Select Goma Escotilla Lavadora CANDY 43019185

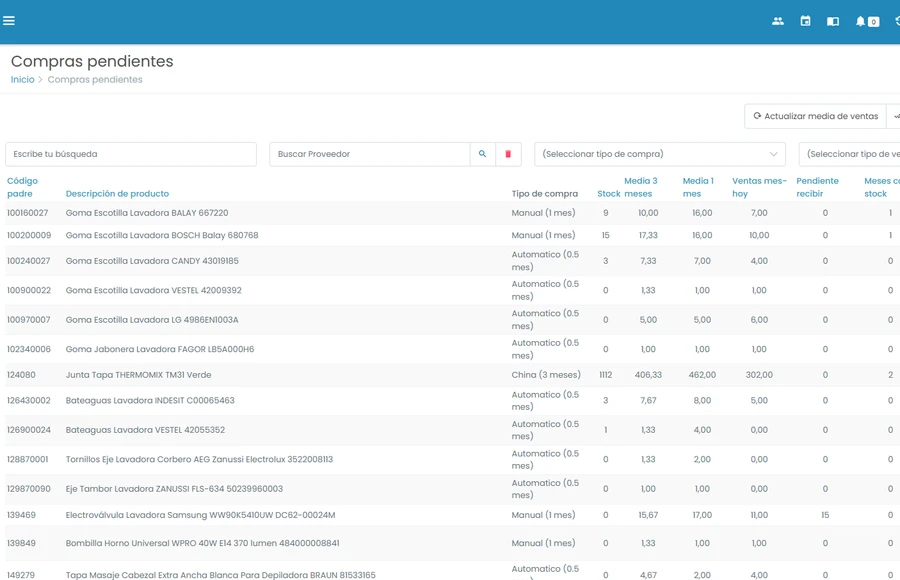[x=152, y=261]
